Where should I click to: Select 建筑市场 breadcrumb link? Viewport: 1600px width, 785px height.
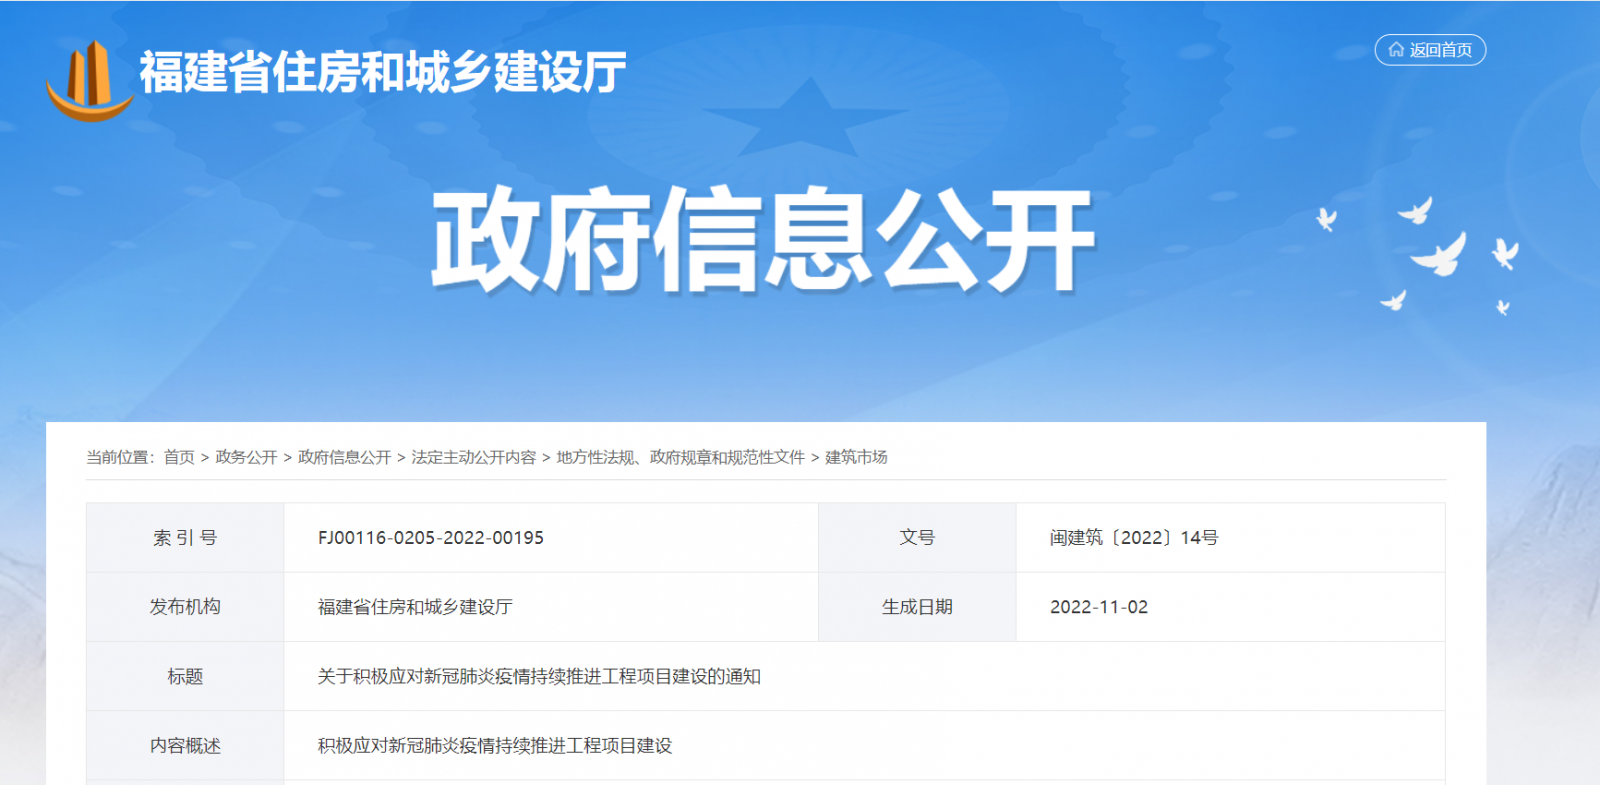[856, 457]
